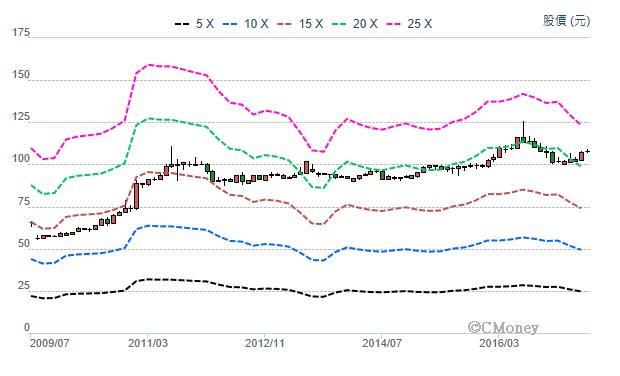Click the tall red candlestick before 2011/03
This screenshot has height=376, width=620.
[136, 196]
